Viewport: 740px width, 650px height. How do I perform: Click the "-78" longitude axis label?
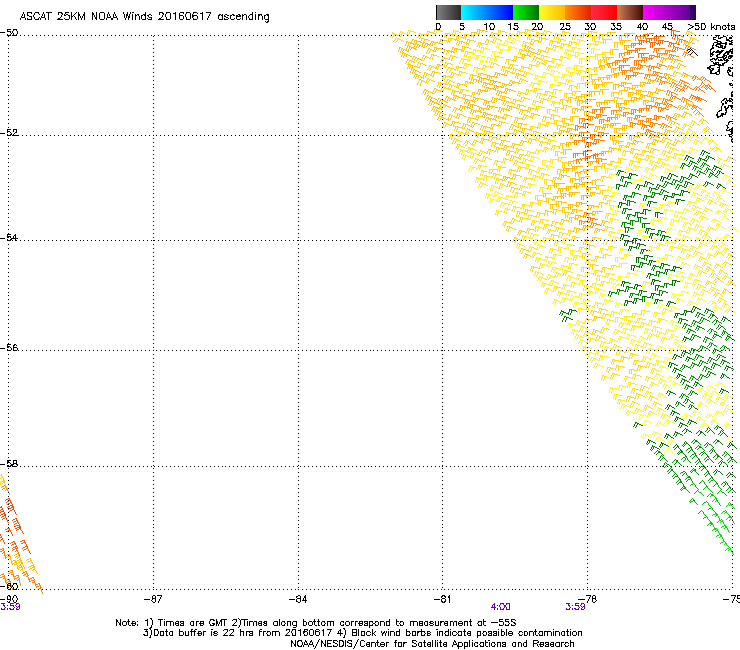(x=588, y=599)
